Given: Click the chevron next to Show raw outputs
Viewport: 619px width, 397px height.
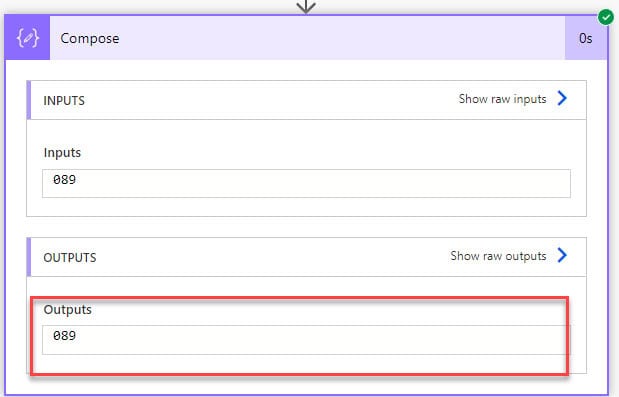Looking at the screenshot, I should click(x=562, y=255).
